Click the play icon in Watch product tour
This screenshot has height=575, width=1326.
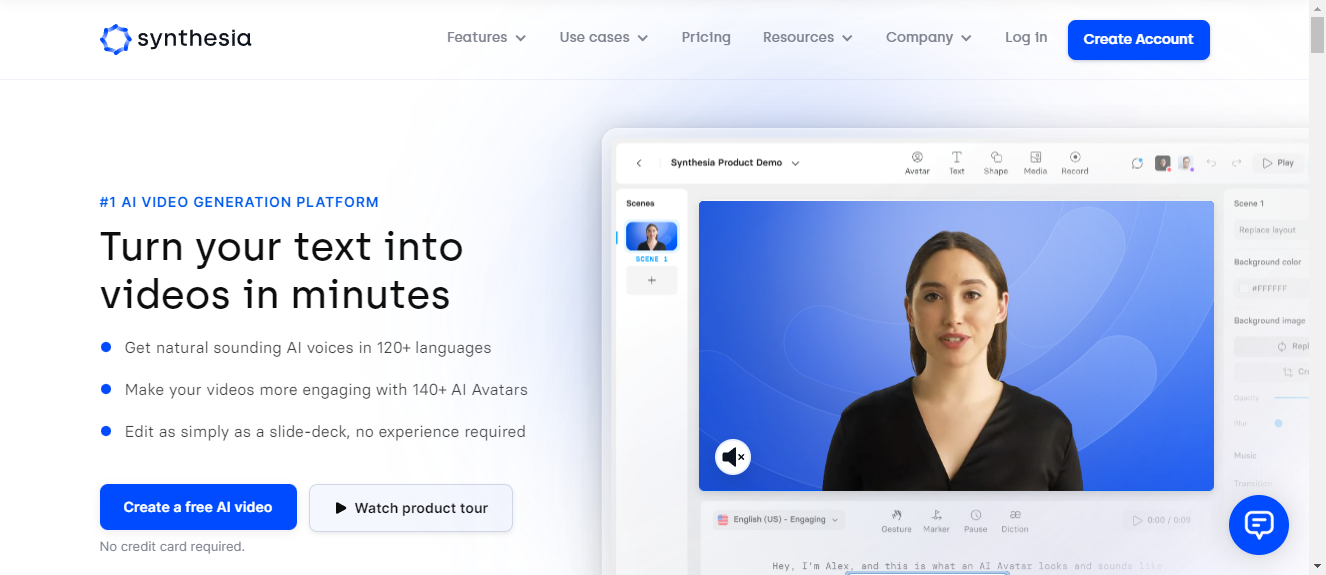[x=341, y=508]
